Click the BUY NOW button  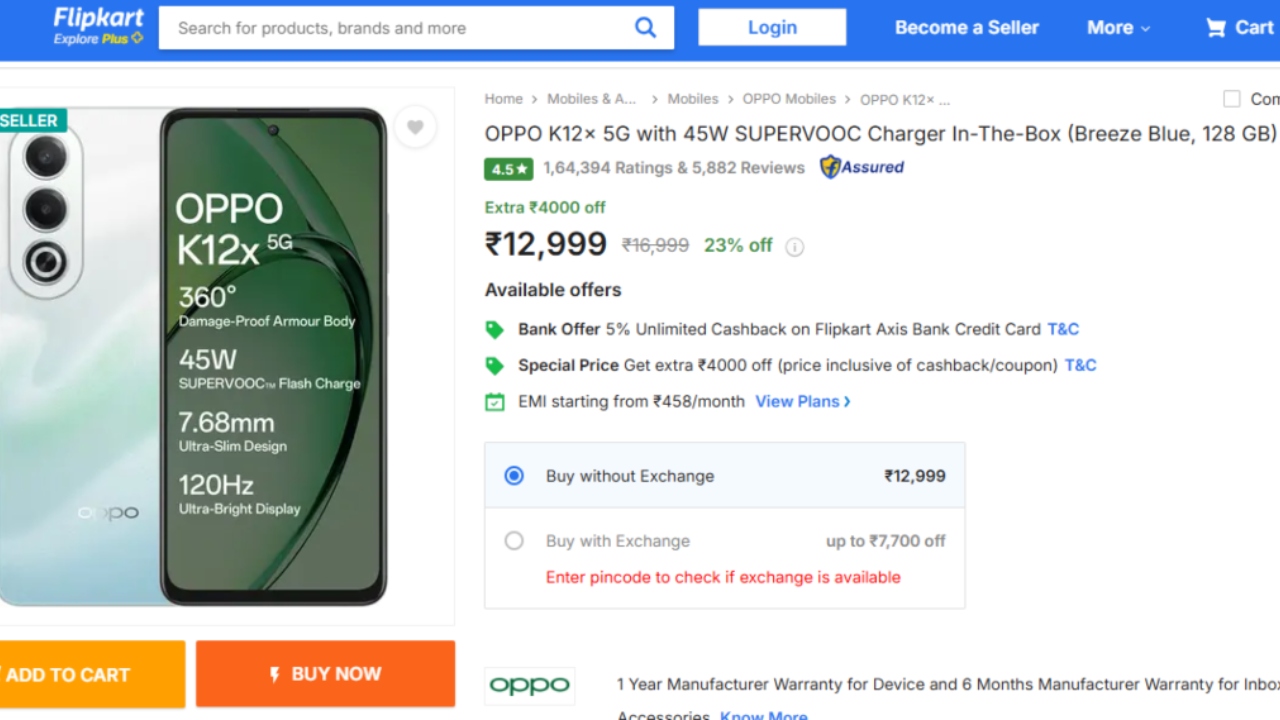(x=325, y=674)
